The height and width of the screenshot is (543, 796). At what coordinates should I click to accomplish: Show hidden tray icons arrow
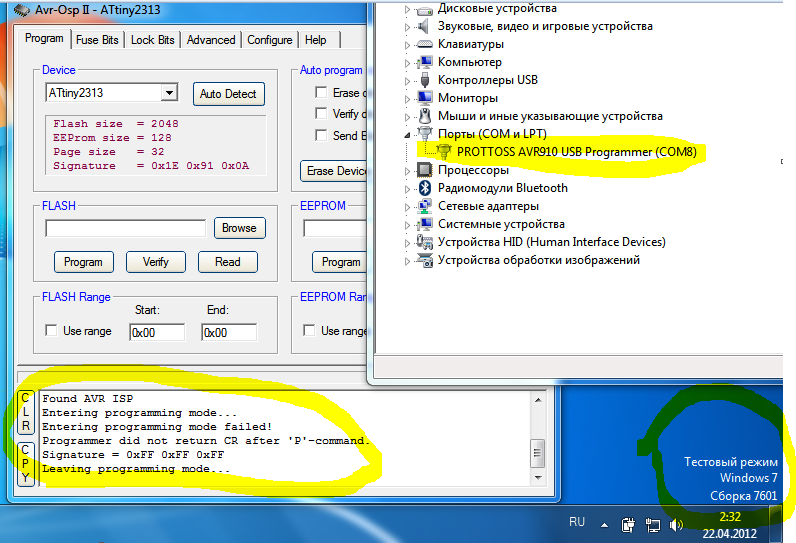pyautogui.click(x=604, y=524)
